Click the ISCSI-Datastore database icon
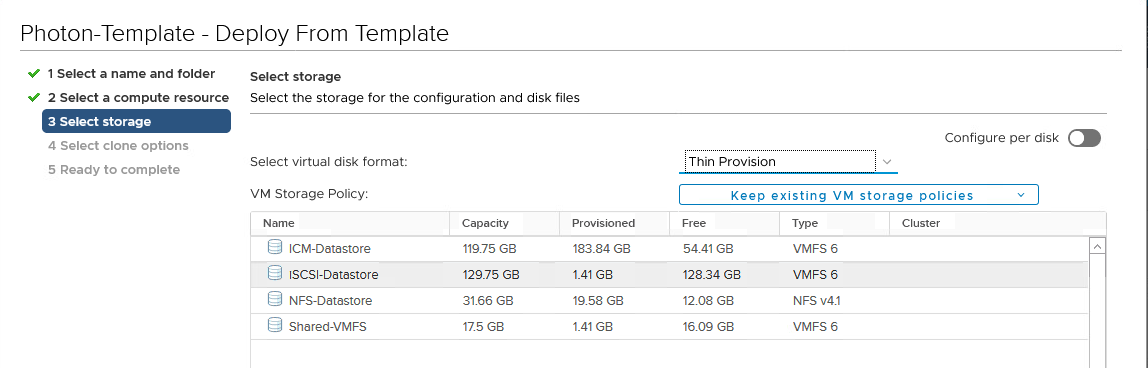Image resolution: width=1148 pixels, height=368 pixels. point(275,274)
